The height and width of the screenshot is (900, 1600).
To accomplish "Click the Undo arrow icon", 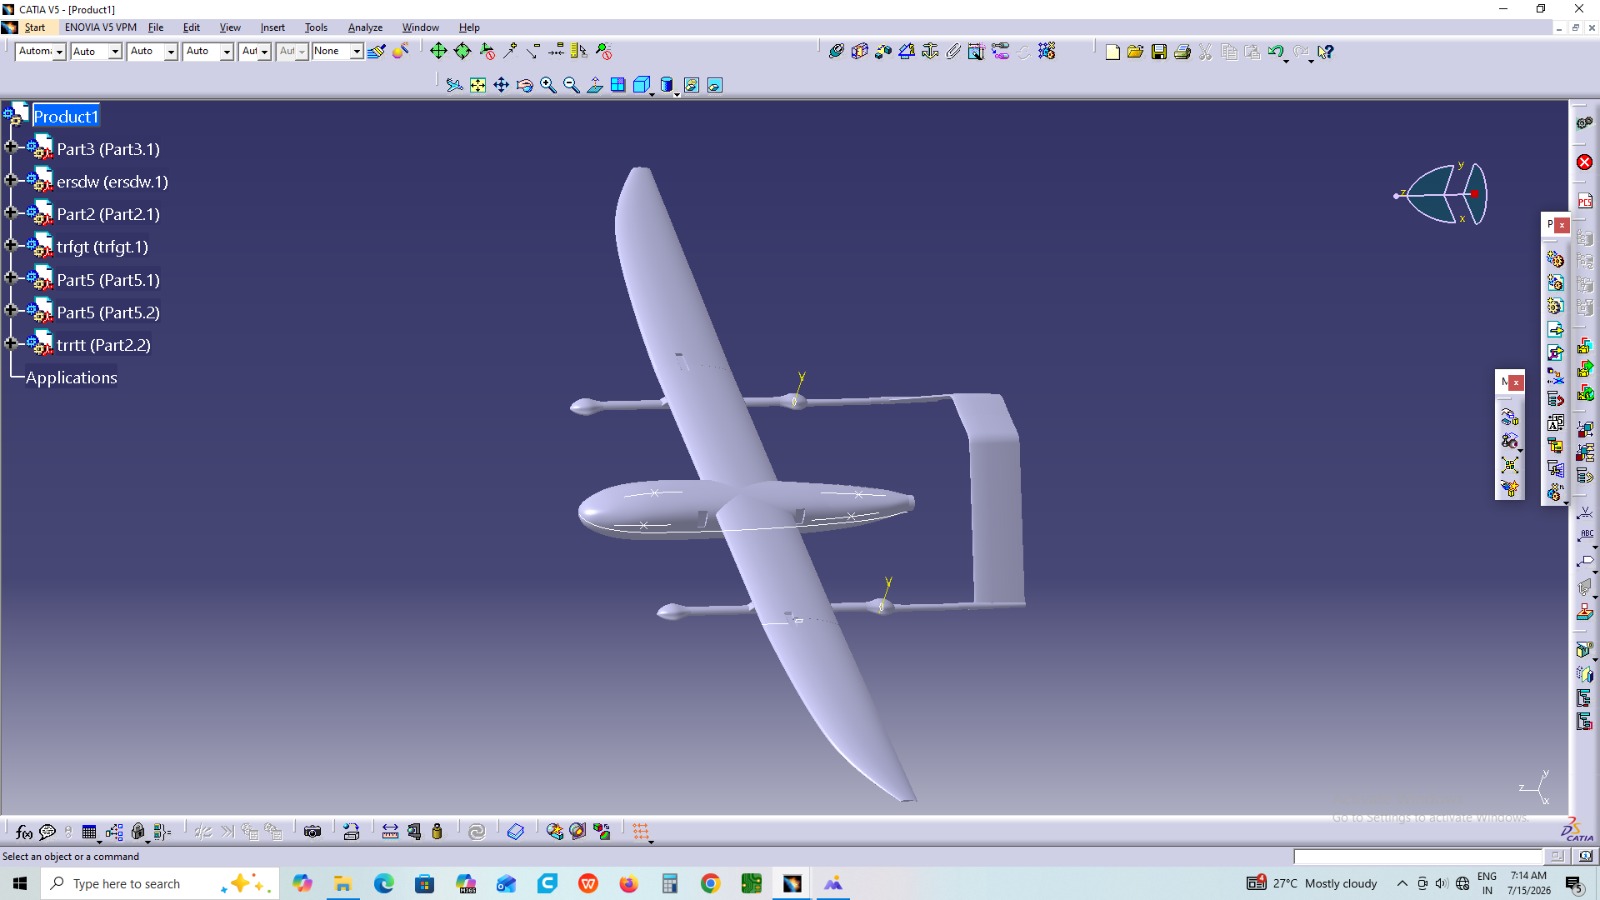I will [1275, 52].
